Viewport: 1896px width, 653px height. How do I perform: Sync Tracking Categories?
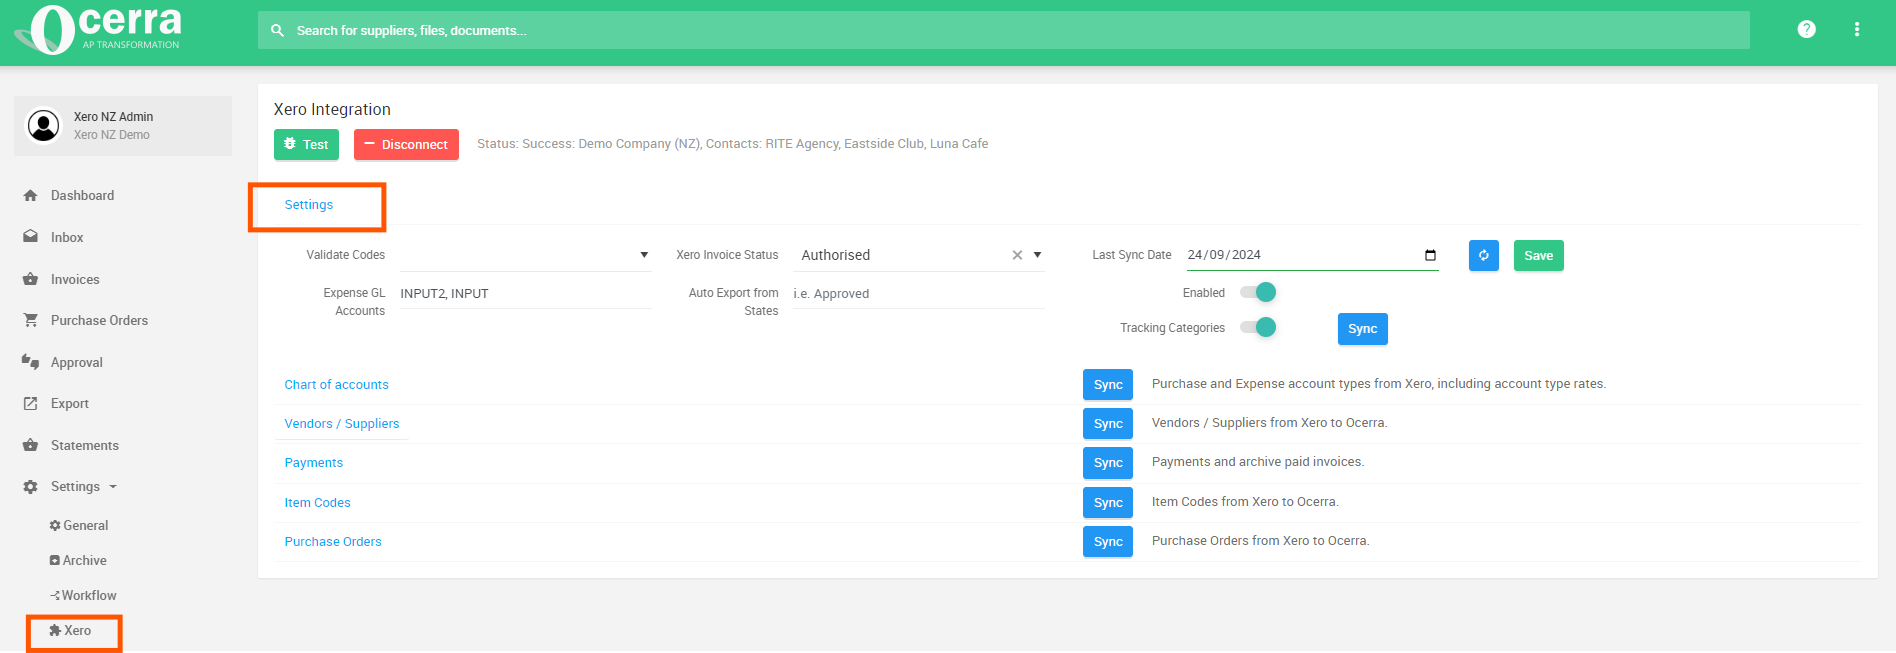(1362, 329)
